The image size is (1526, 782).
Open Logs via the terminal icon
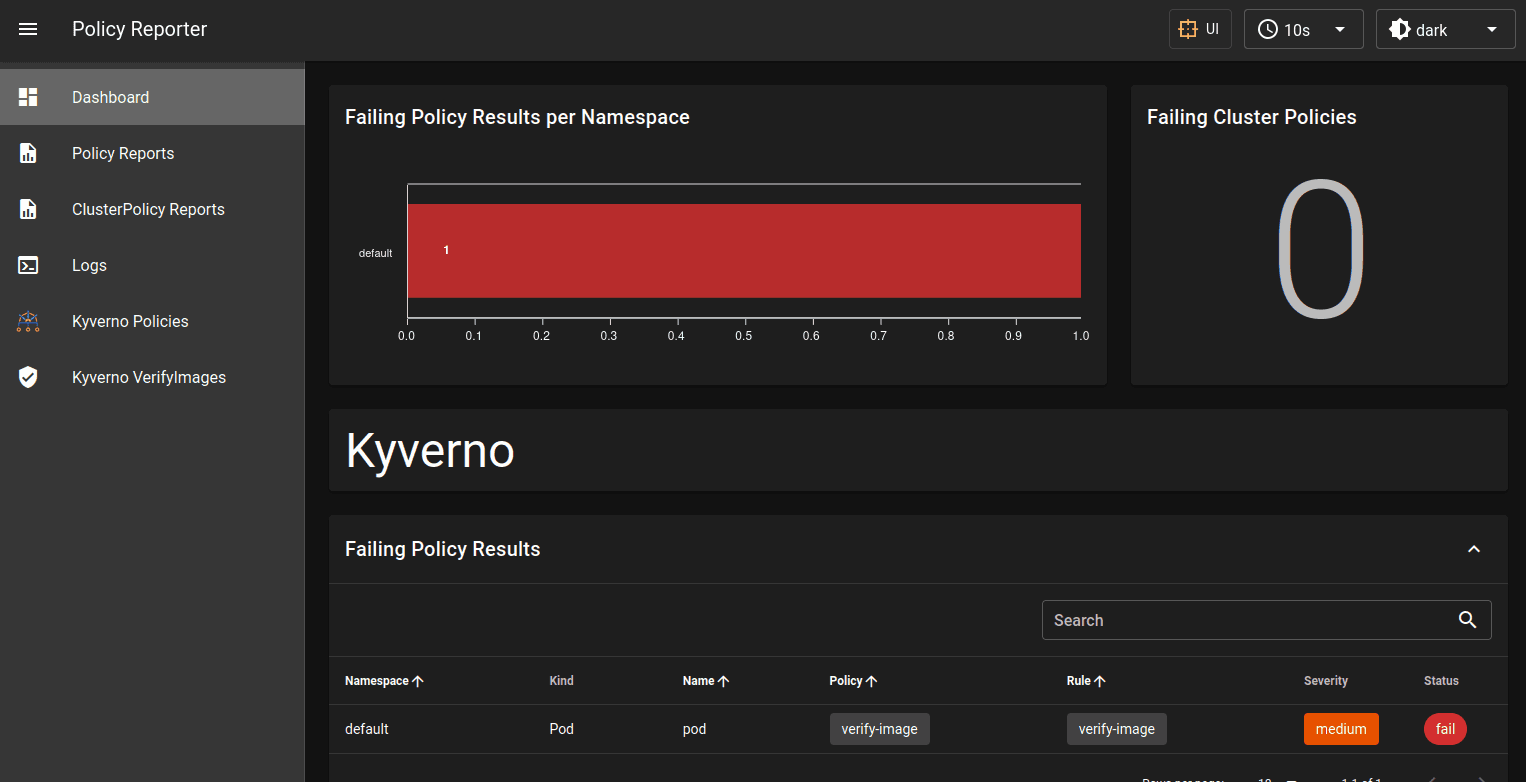[27, 264]
